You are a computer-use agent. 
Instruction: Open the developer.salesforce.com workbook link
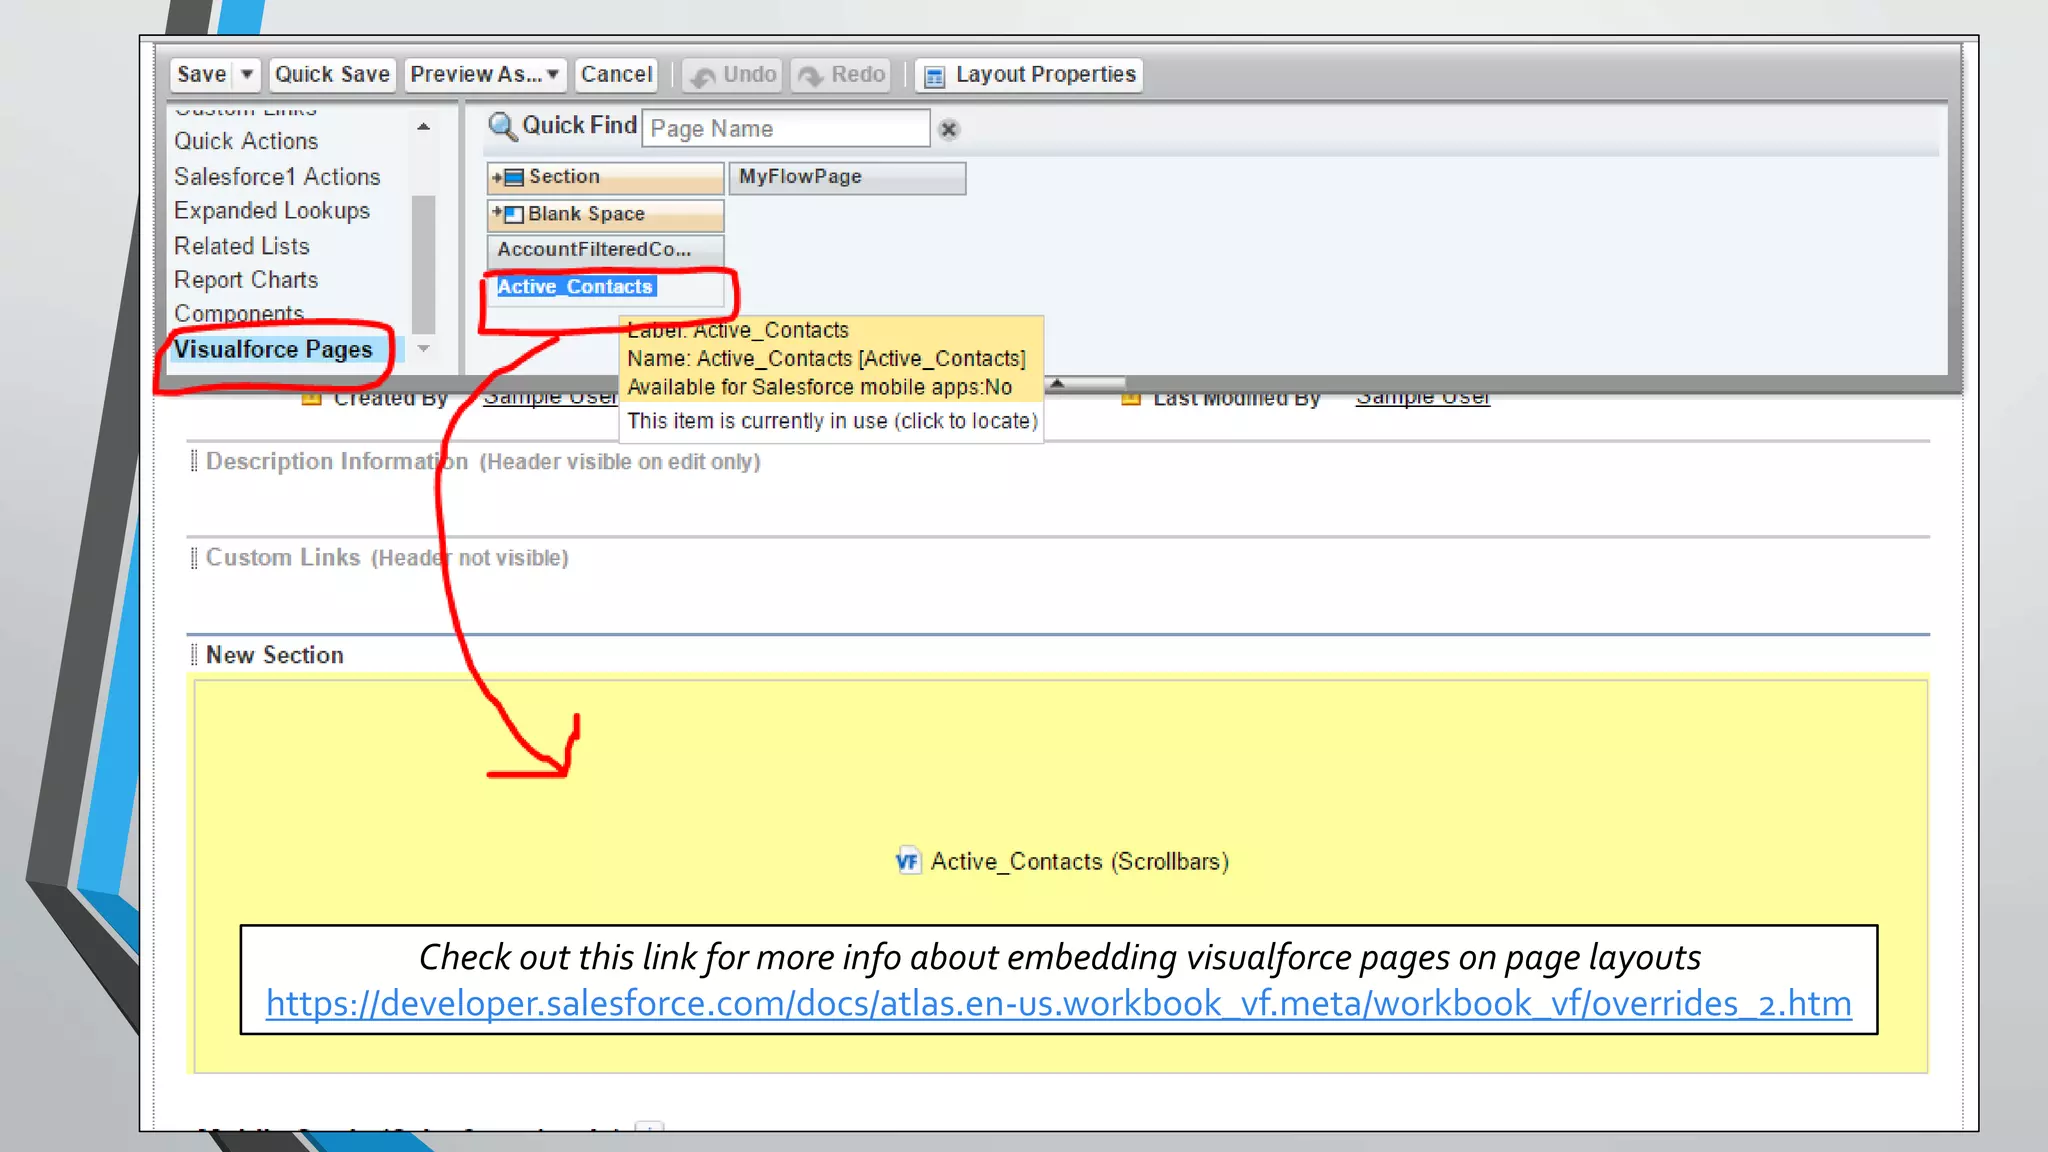(1059, 1004)
